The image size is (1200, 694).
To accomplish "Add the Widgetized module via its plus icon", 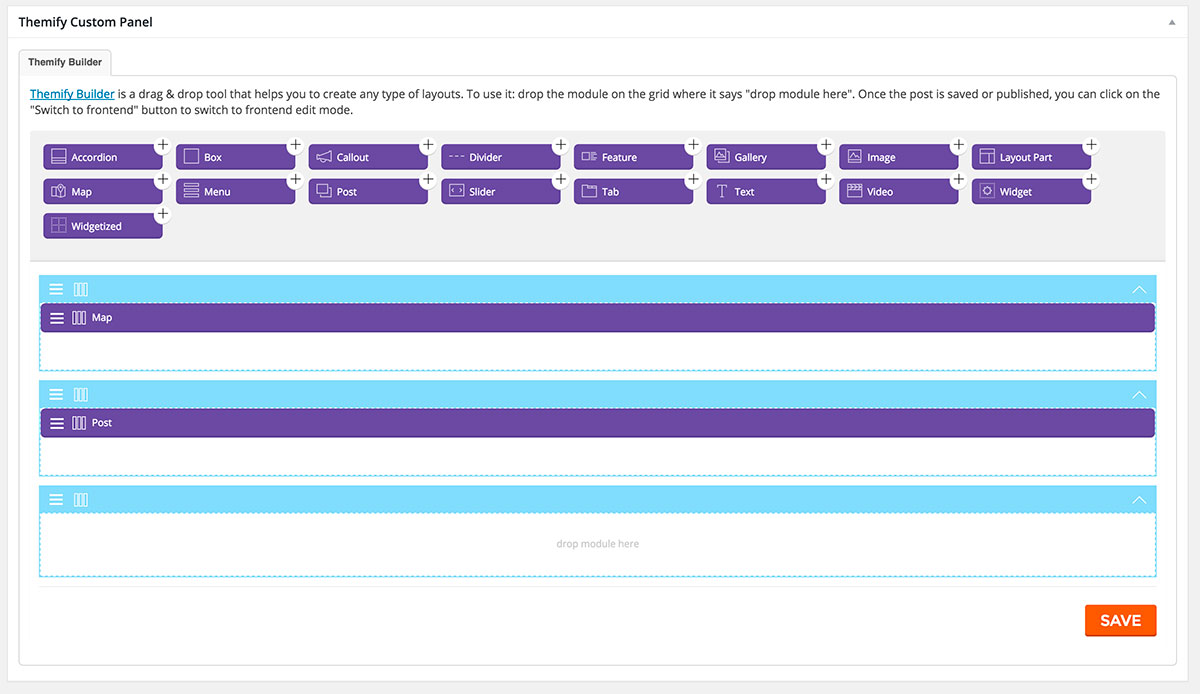I will pos(162,214).
